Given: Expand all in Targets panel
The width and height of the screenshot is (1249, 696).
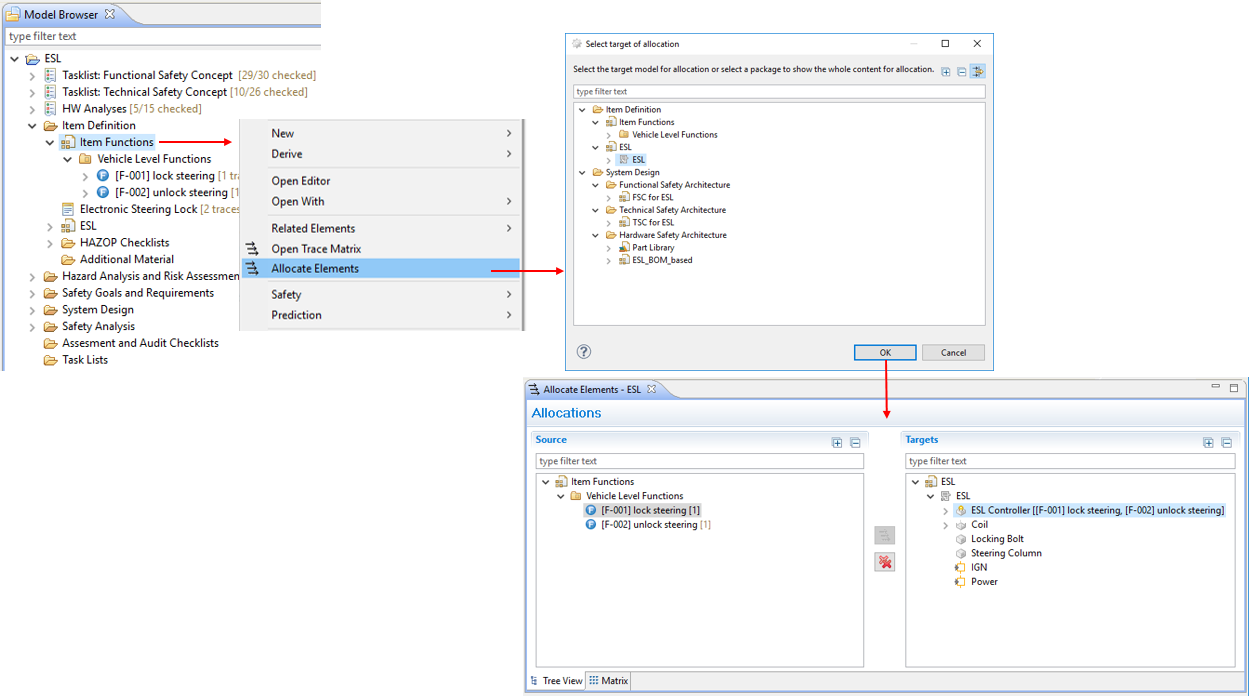Looking at the screenshot, I should click(1208, 442).
